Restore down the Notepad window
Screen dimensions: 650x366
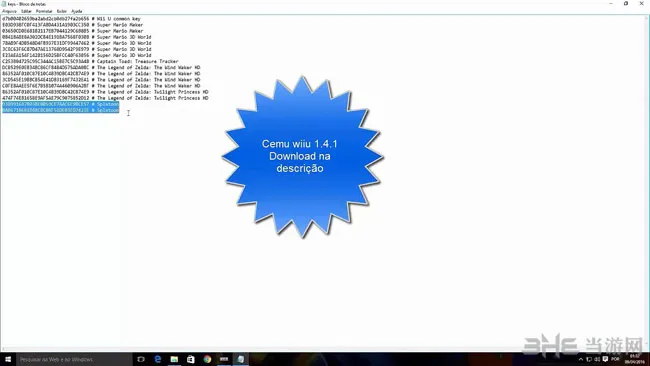point(626,3)
